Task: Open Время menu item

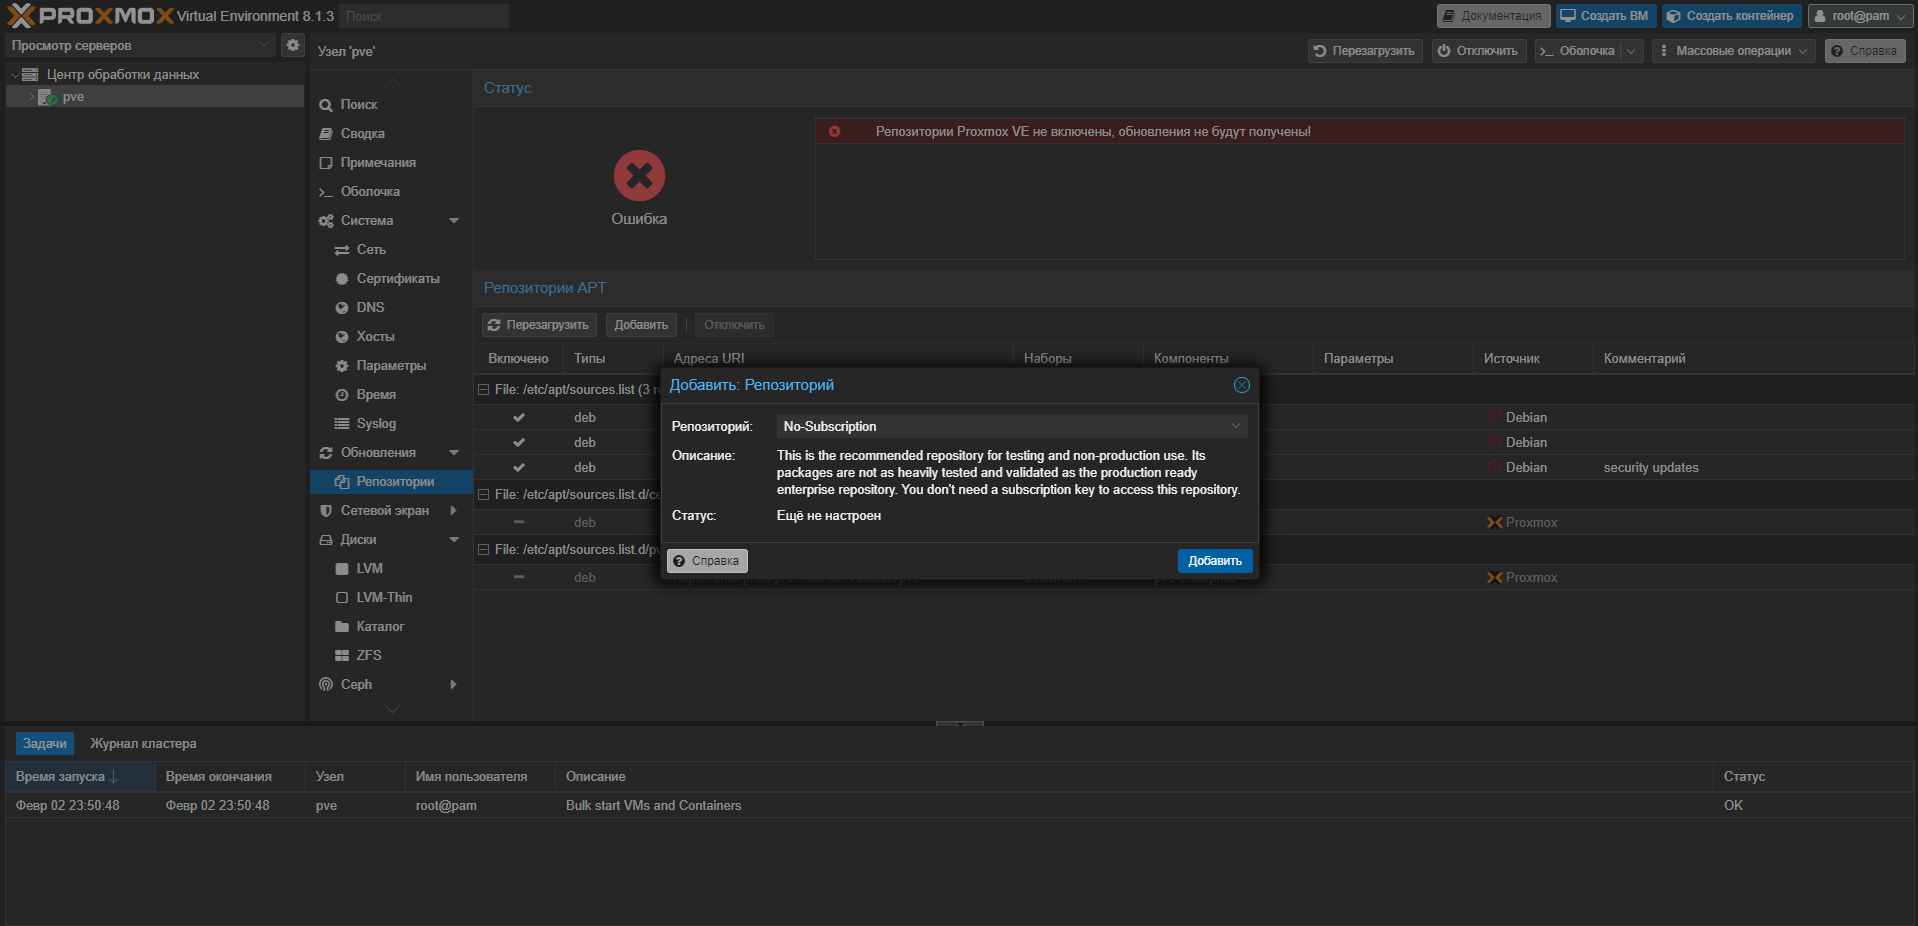Action: coord(391,394)
